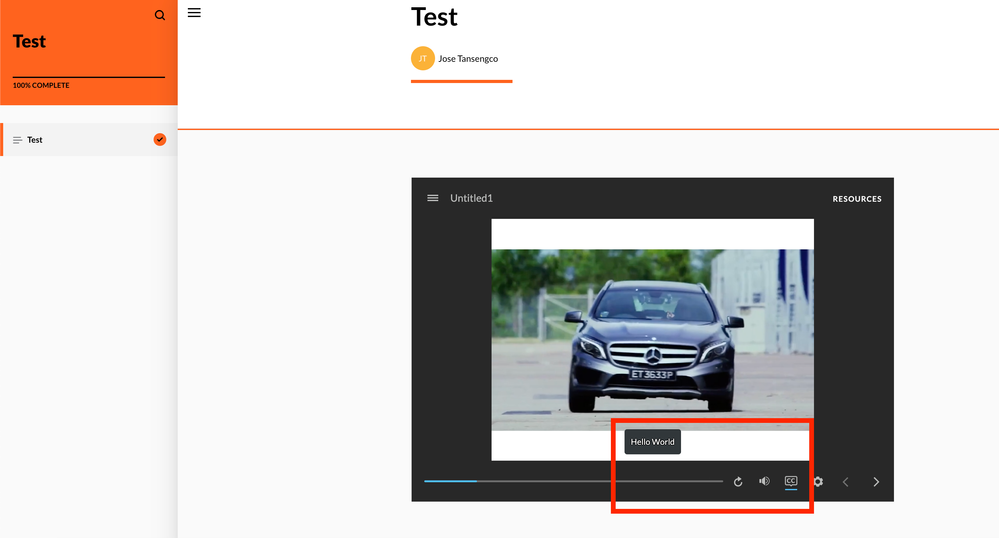Click the Test course title in the sidebar header
Image resolution: width=999 pixels, height=538 pixels.
[30, 41]
